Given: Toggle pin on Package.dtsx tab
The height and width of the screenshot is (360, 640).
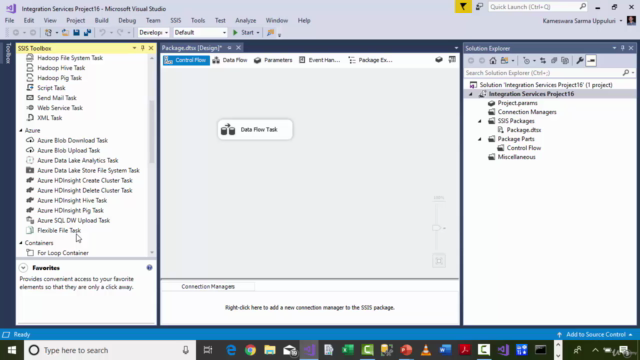Looking at the screenshot, I should (x=229, y=48).
